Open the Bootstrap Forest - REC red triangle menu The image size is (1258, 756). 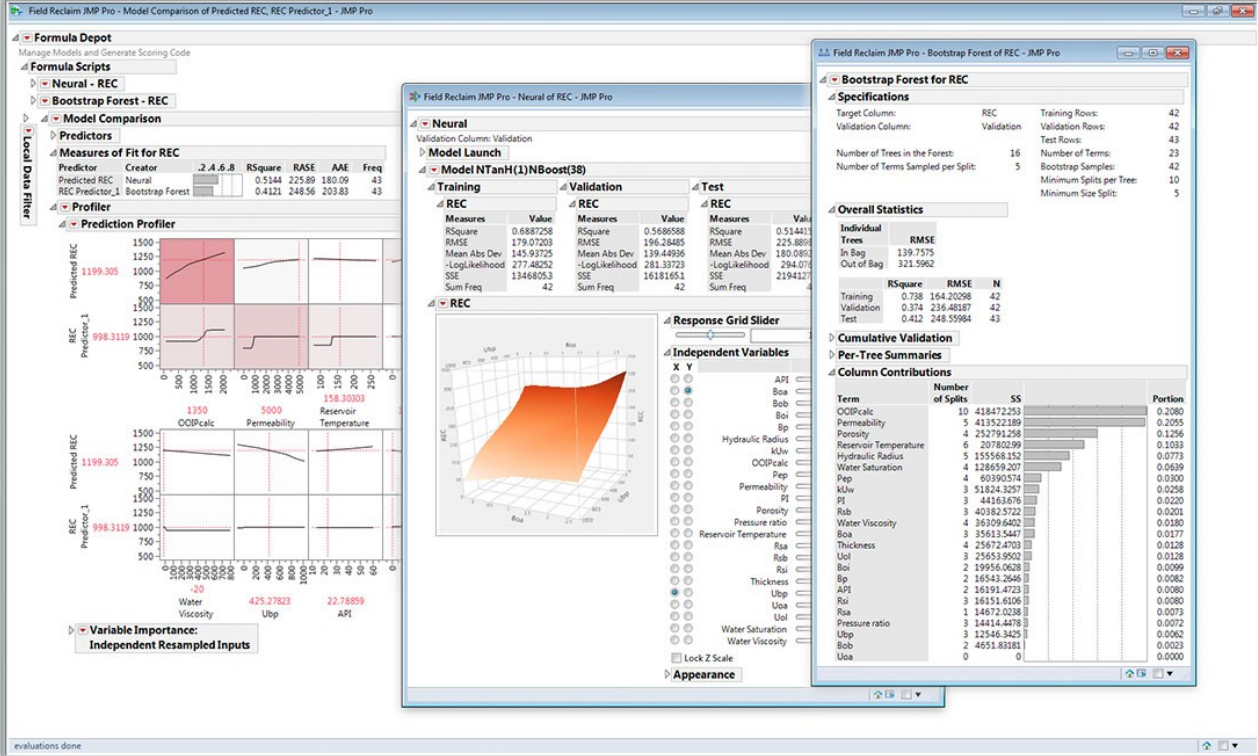pyautogui.click(x=45, y=101)
